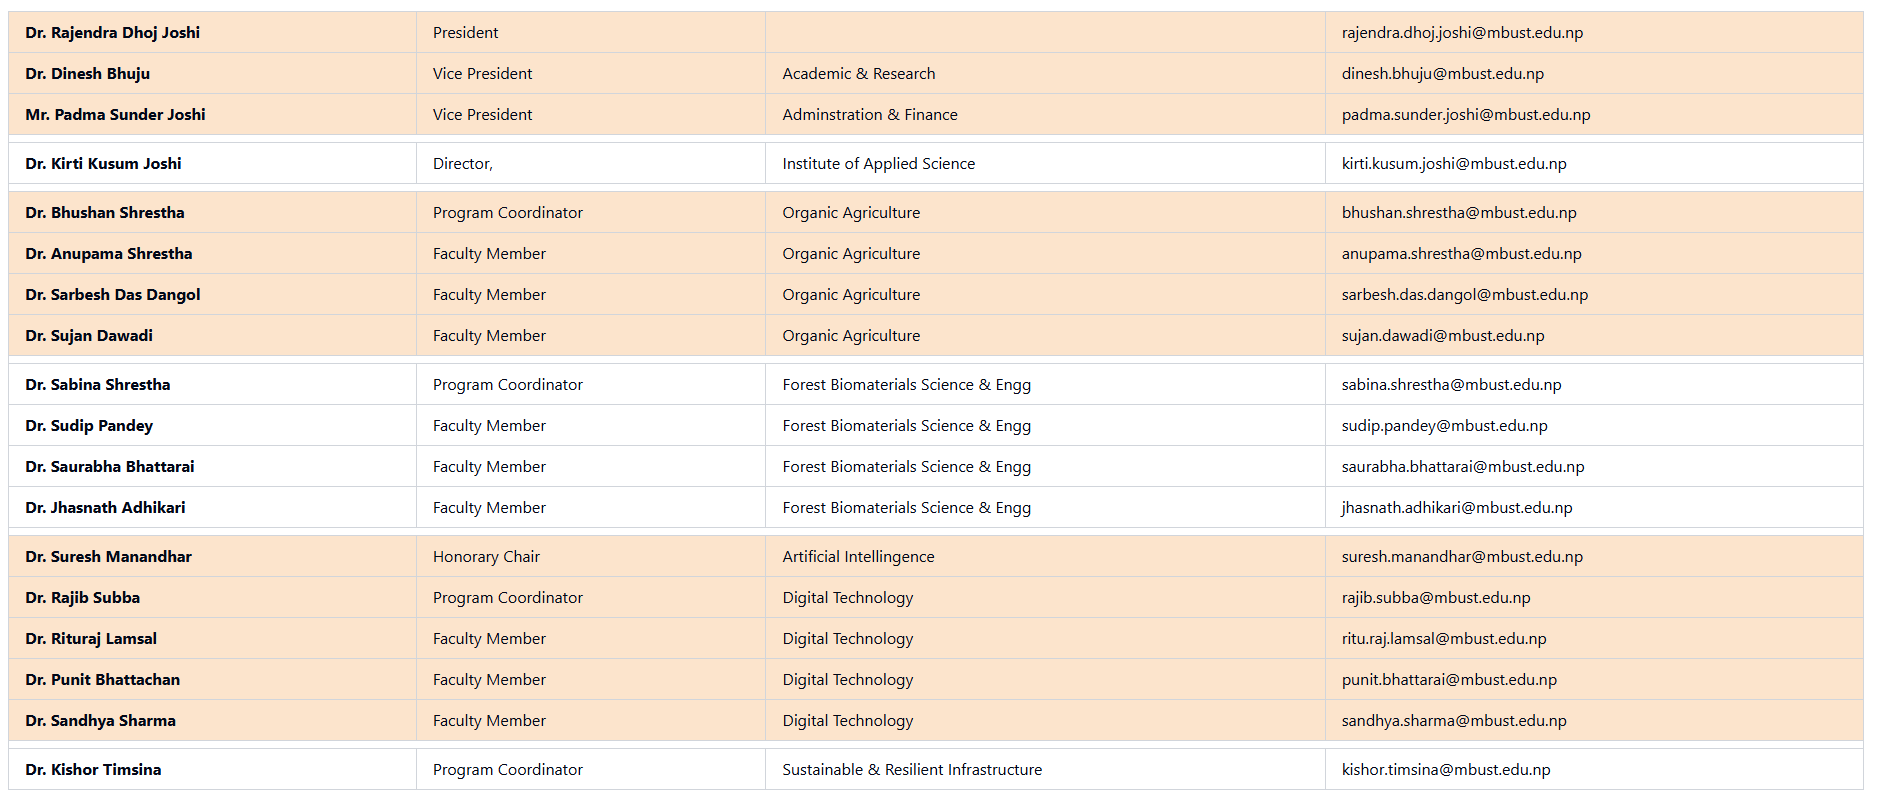Open email sudip.pandey@mbust.edu.np

(1444, 426)
